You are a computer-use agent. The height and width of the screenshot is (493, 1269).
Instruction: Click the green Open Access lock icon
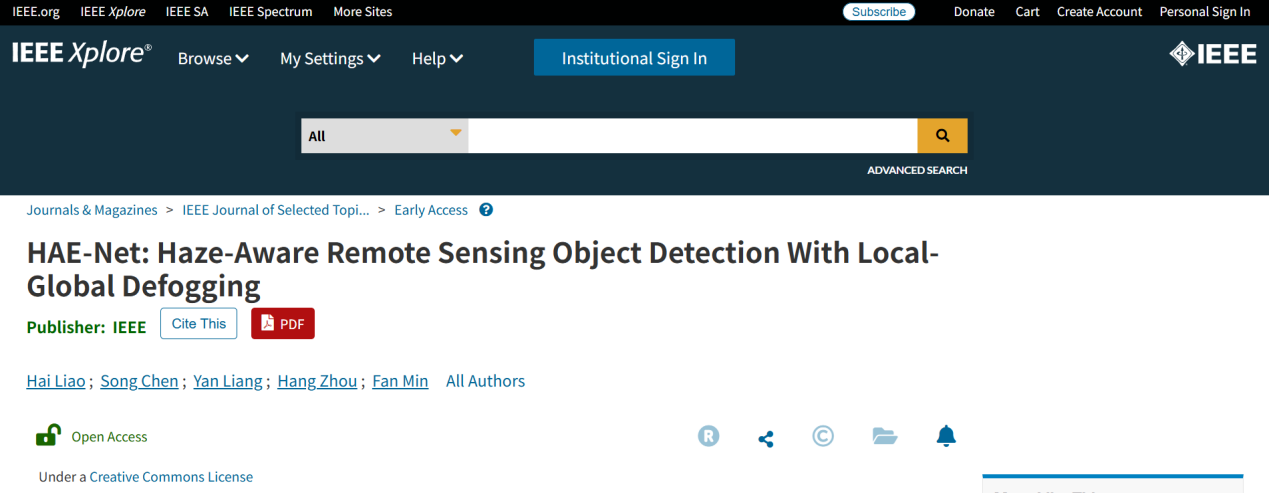pos(47,435)
